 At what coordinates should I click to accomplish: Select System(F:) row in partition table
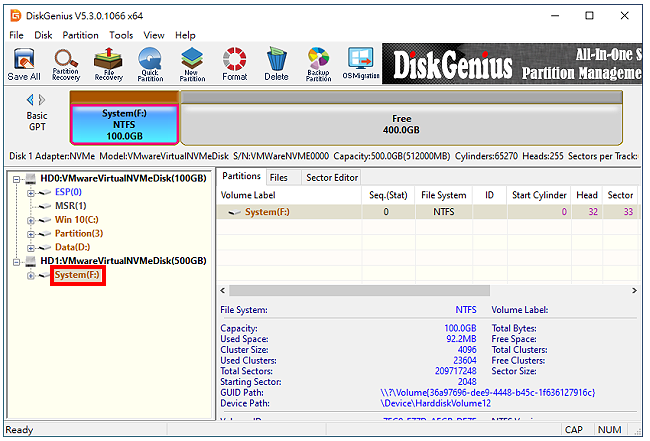(427, 212)
